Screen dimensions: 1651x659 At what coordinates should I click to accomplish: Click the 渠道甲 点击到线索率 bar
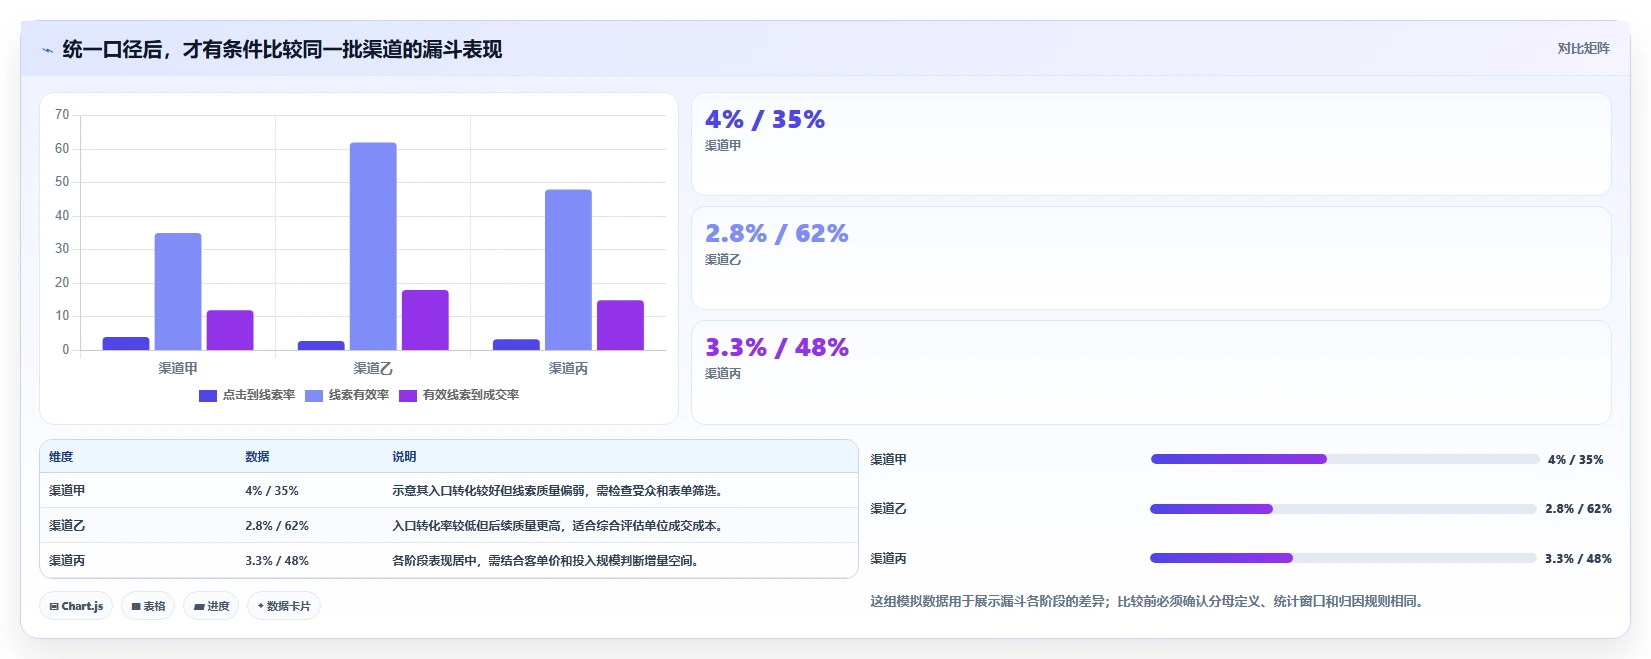pos(126,343)
